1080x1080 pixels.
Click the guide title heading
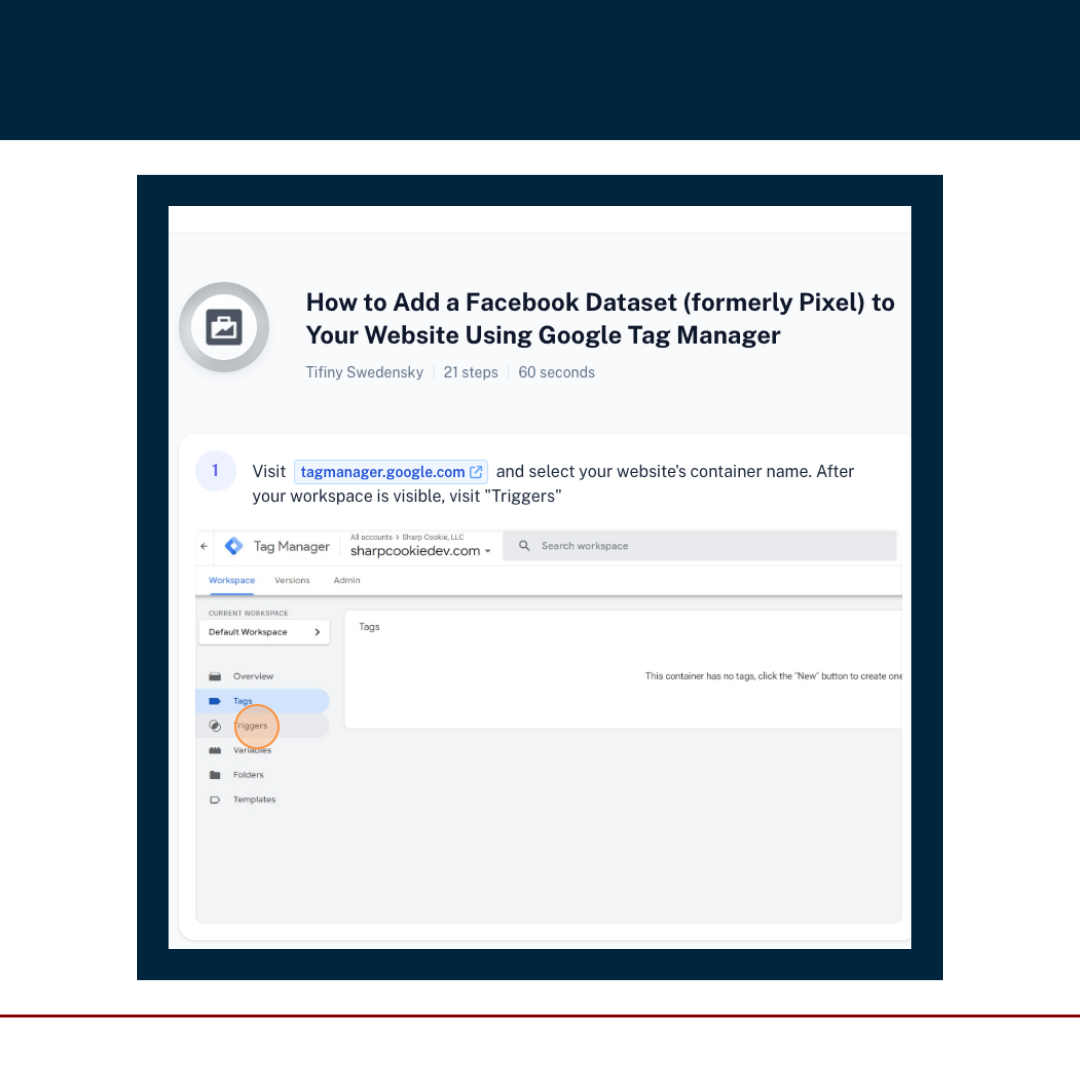(x=600, y=318)
